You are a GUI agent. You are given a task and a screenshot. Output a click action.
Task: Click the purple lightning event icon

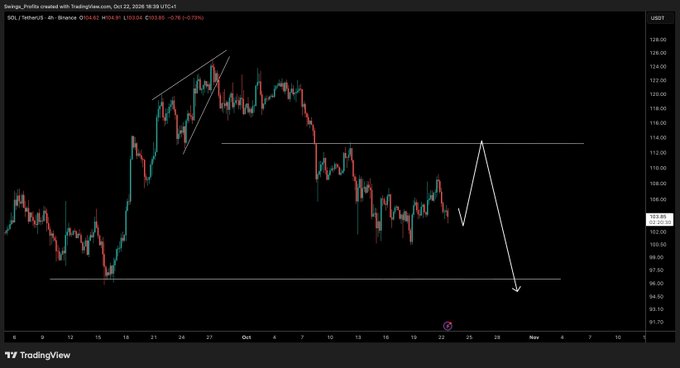click(448, 326)
